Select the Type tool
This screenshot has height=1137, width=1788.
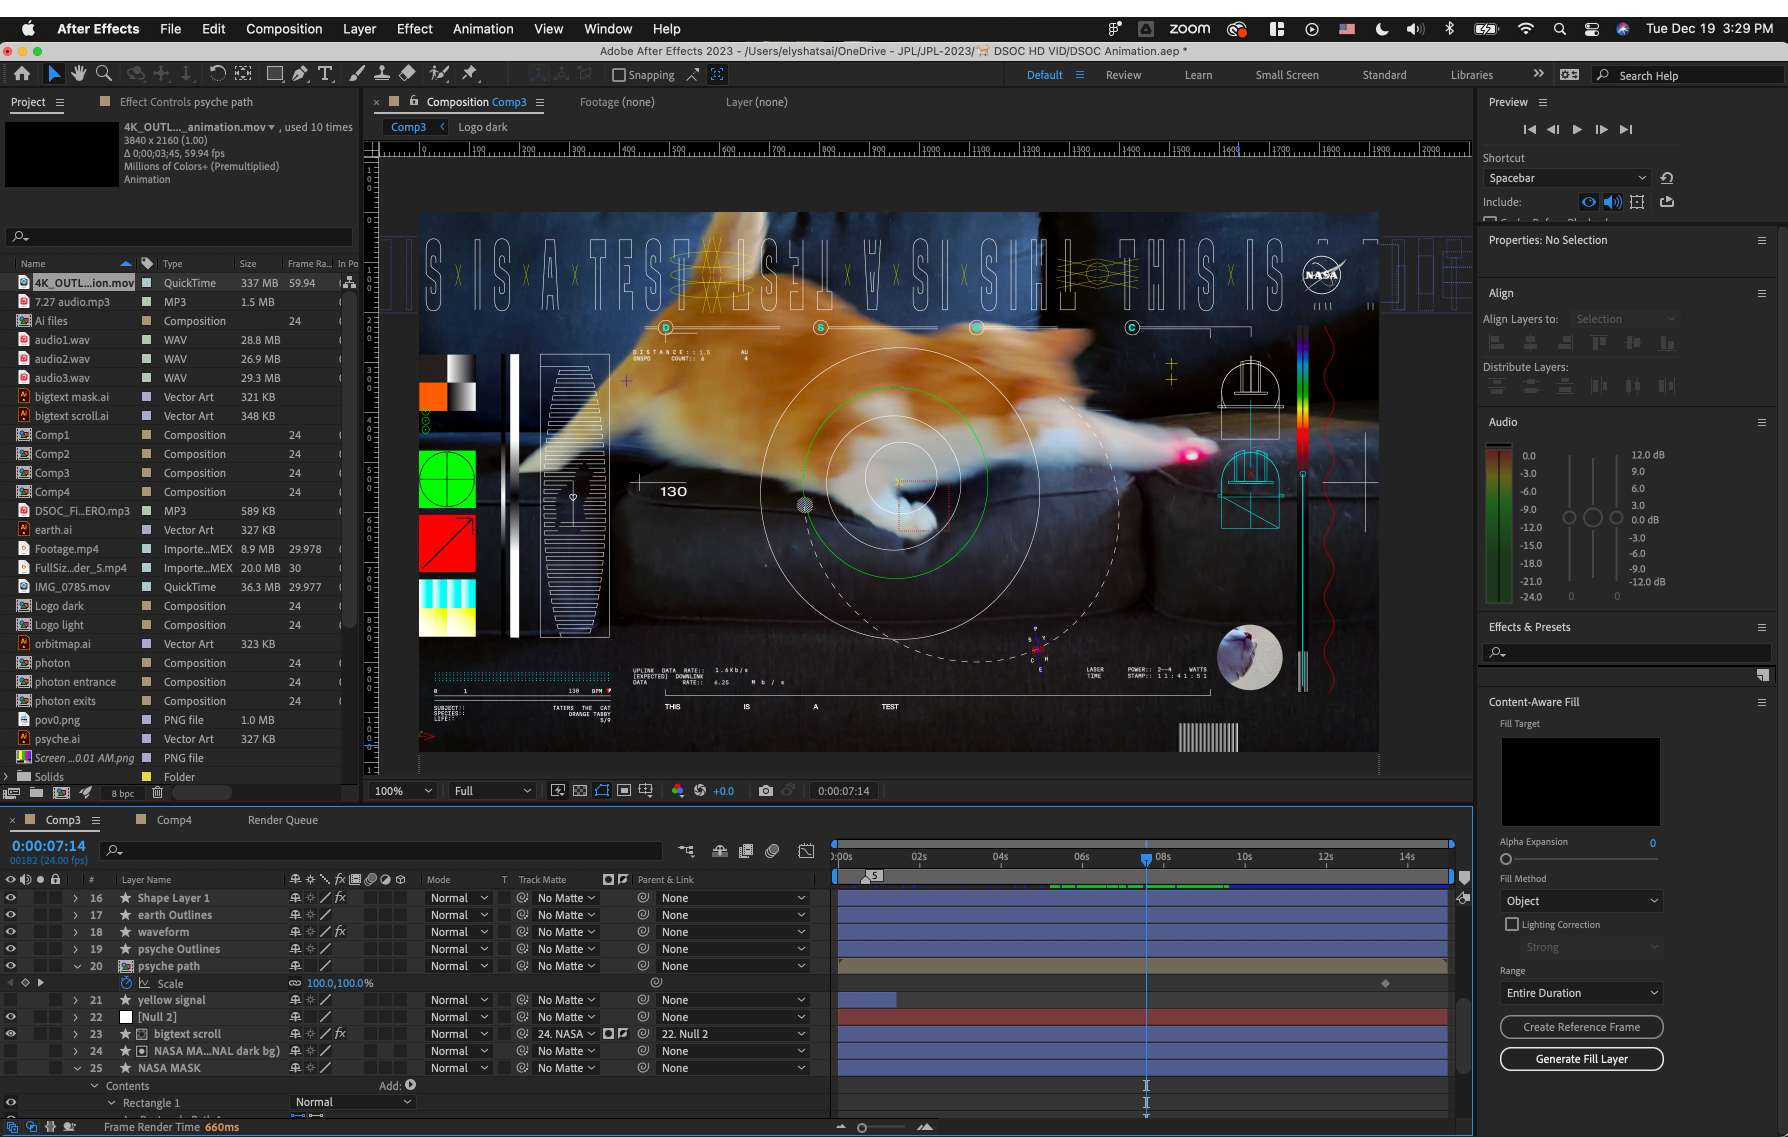(x=325, y=74)
